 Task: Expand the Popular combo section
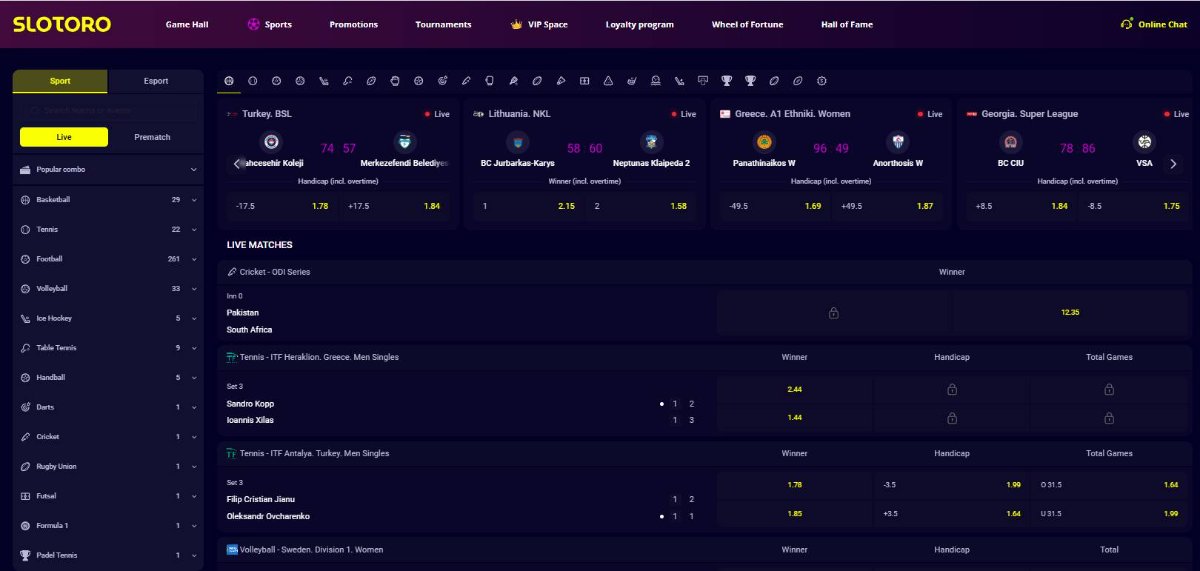tap(193, 170)
